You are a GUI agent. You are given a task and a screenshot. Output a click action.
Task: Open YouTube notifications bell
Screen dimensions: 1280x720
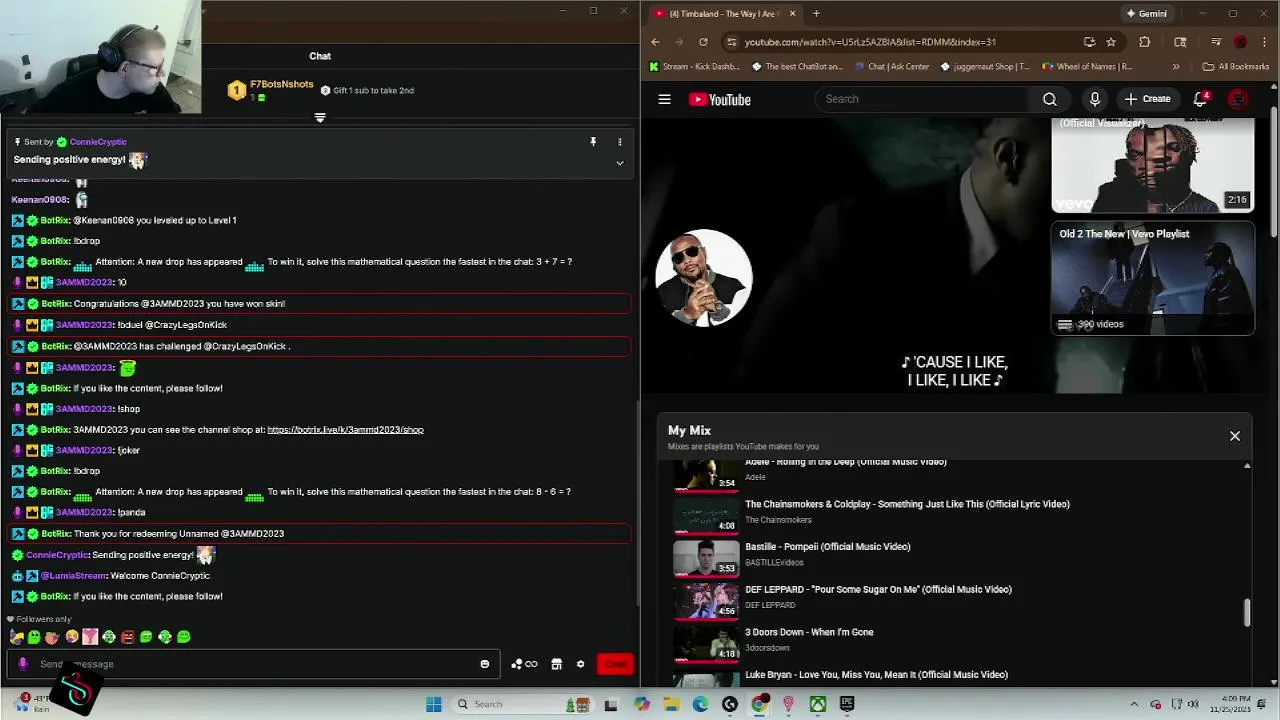point(1201,99)
